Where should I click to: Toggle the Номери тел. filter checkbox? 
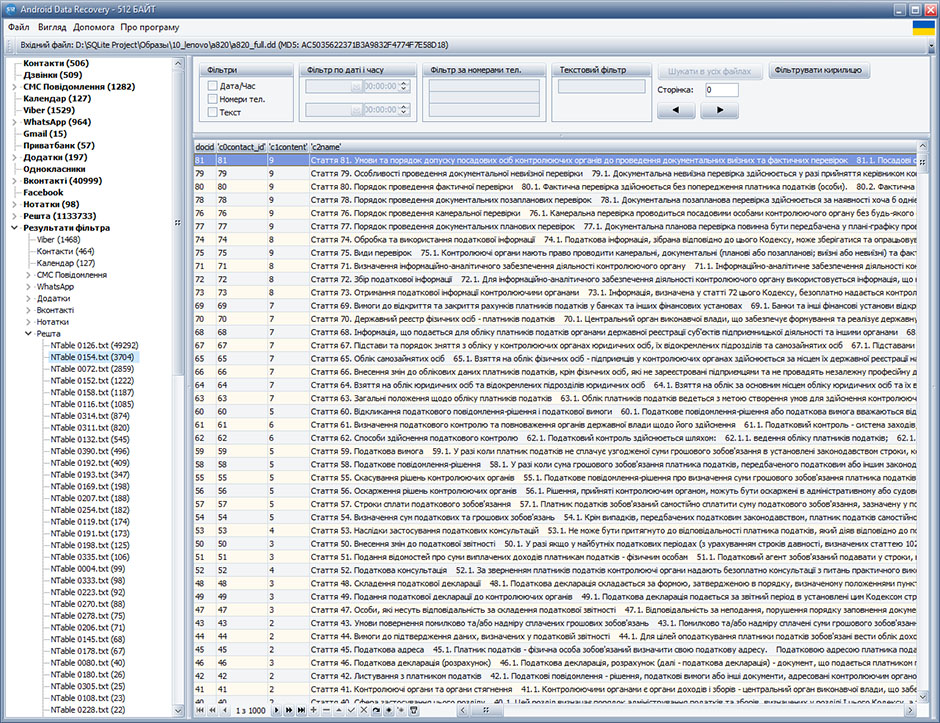point(214,99)
